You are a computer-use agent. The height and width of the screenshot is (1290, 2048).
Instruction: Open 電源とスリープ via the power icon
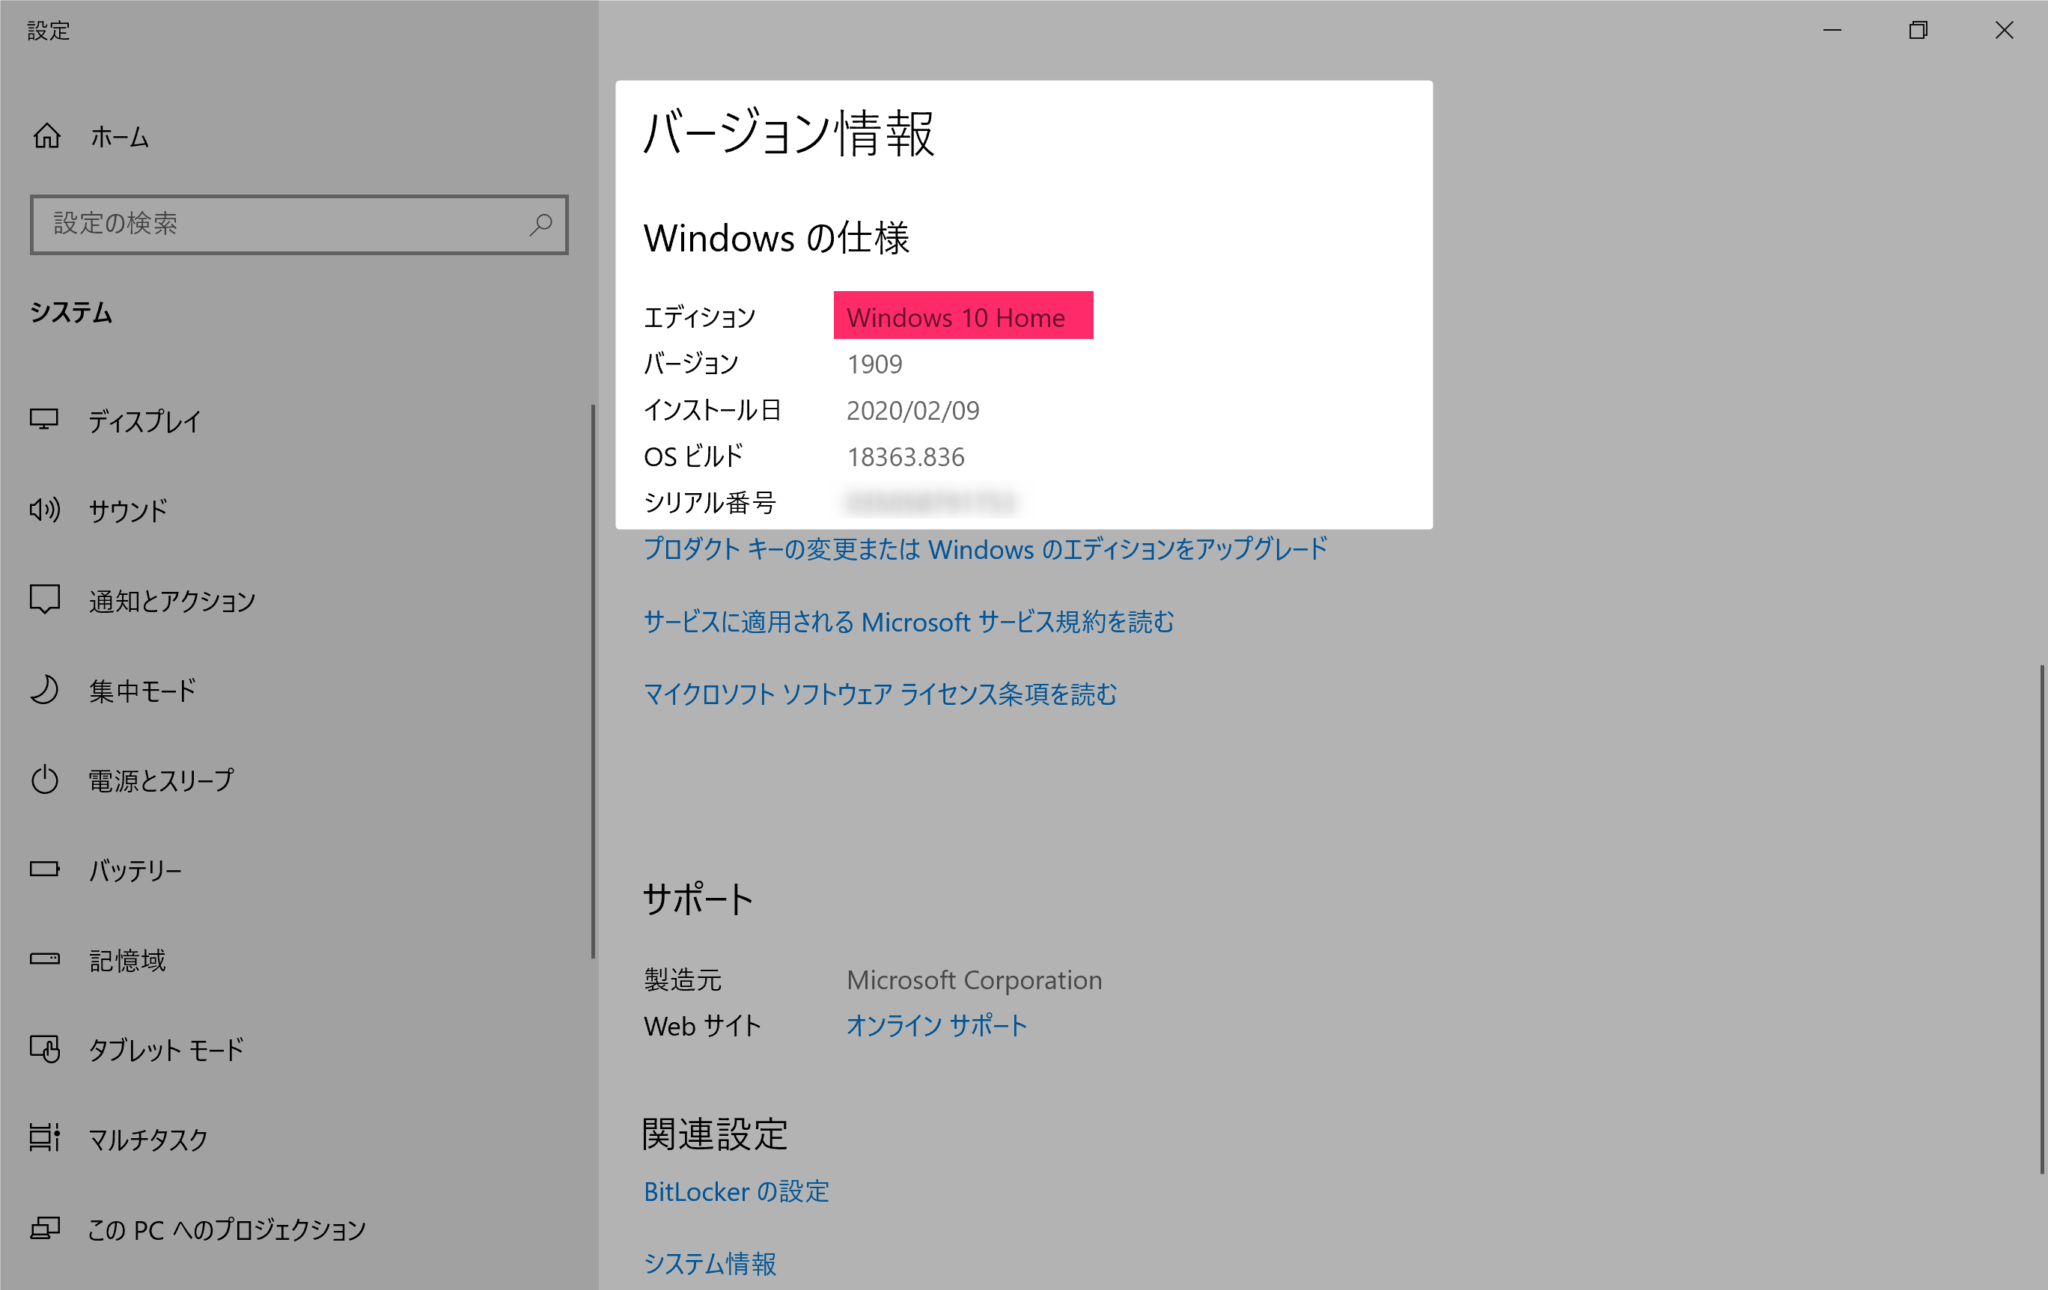(x=44, y=780)
